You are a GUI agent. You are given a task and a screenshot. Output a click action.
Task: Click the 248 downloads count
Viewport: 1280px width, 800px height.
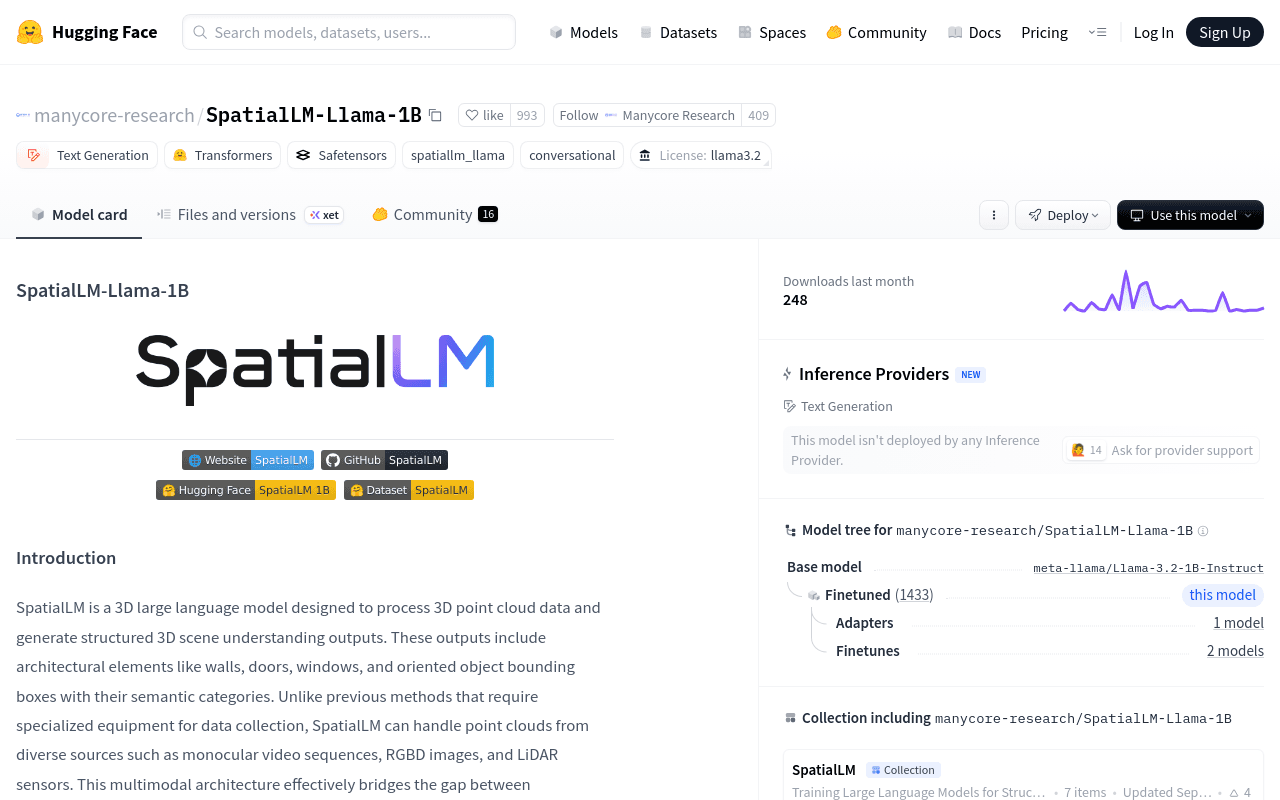pyautogui.click(x=795, y=300)
